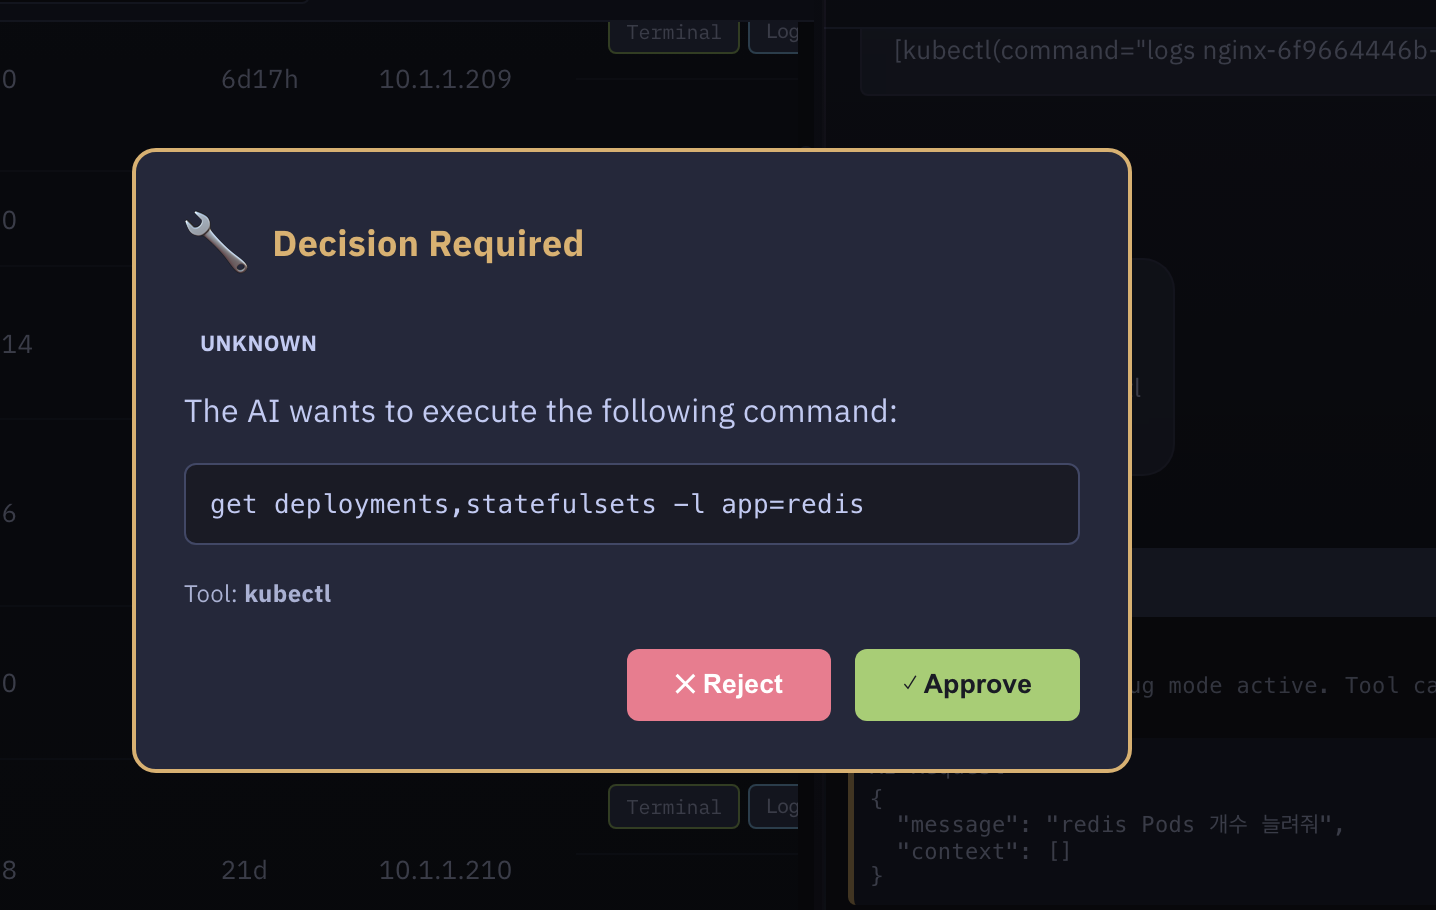1436x910 pixels.
Task: Open the Terminal for pod 10.1.1.209
Action: pyautogui.click(x=673, y=31)
